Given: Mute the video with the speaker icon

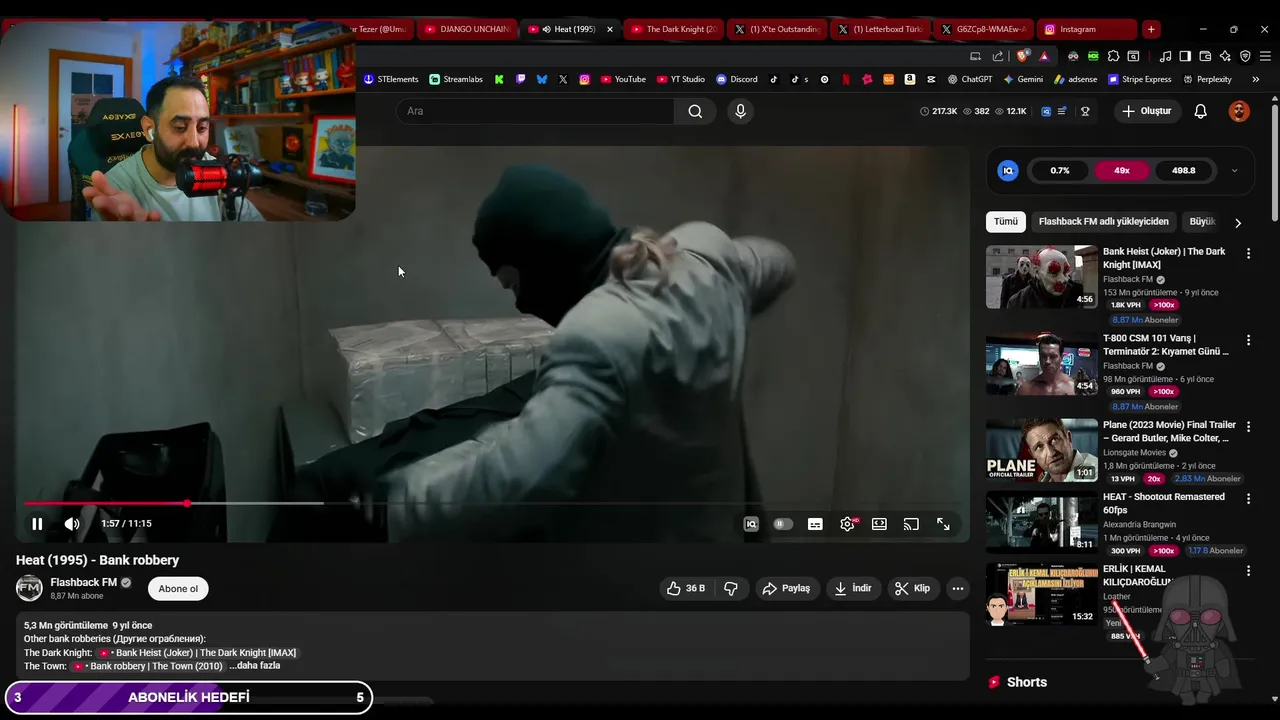Looking at the screenshot, I should pyautogui.click(x=72, y=524).
